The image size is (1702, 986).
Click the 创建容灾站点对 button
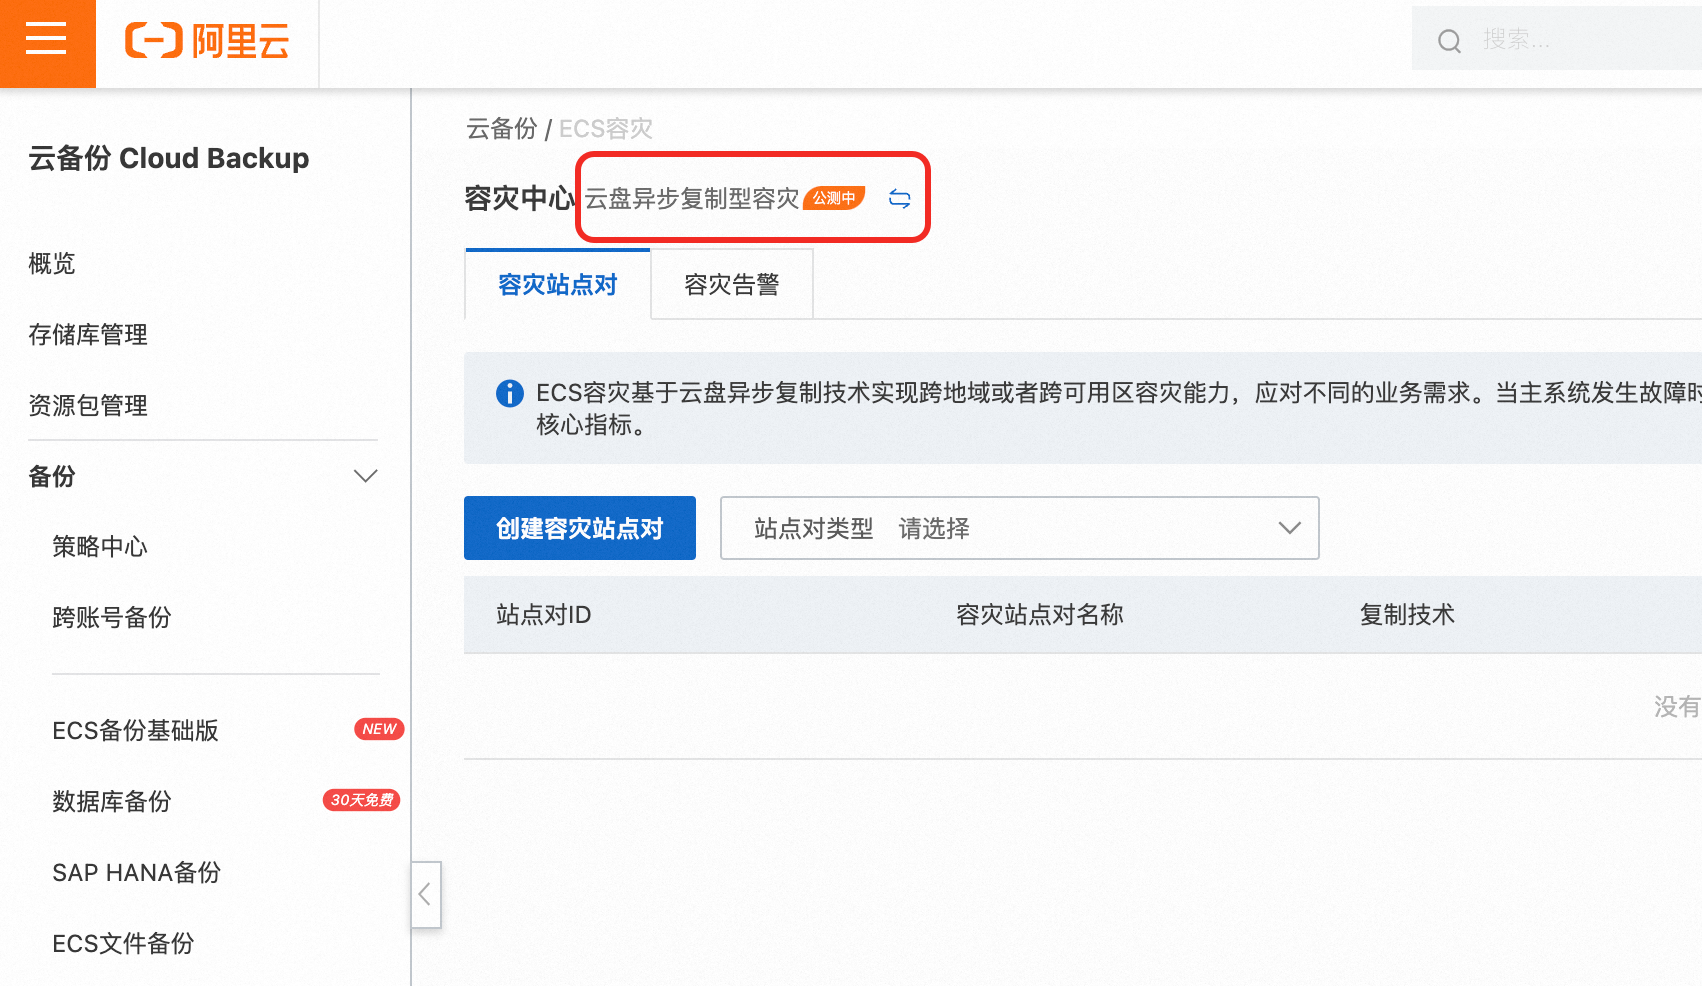click(580, 528)
